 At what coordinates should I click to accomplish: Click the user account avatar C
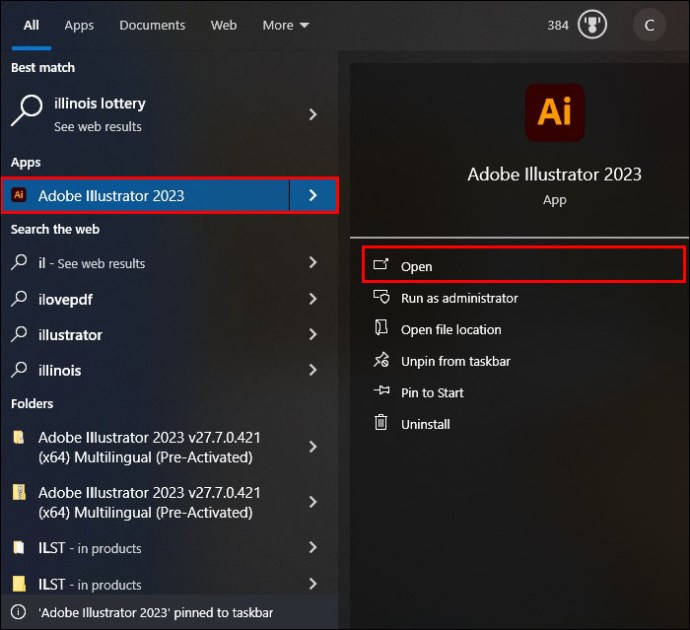click(x=649, y=26)
